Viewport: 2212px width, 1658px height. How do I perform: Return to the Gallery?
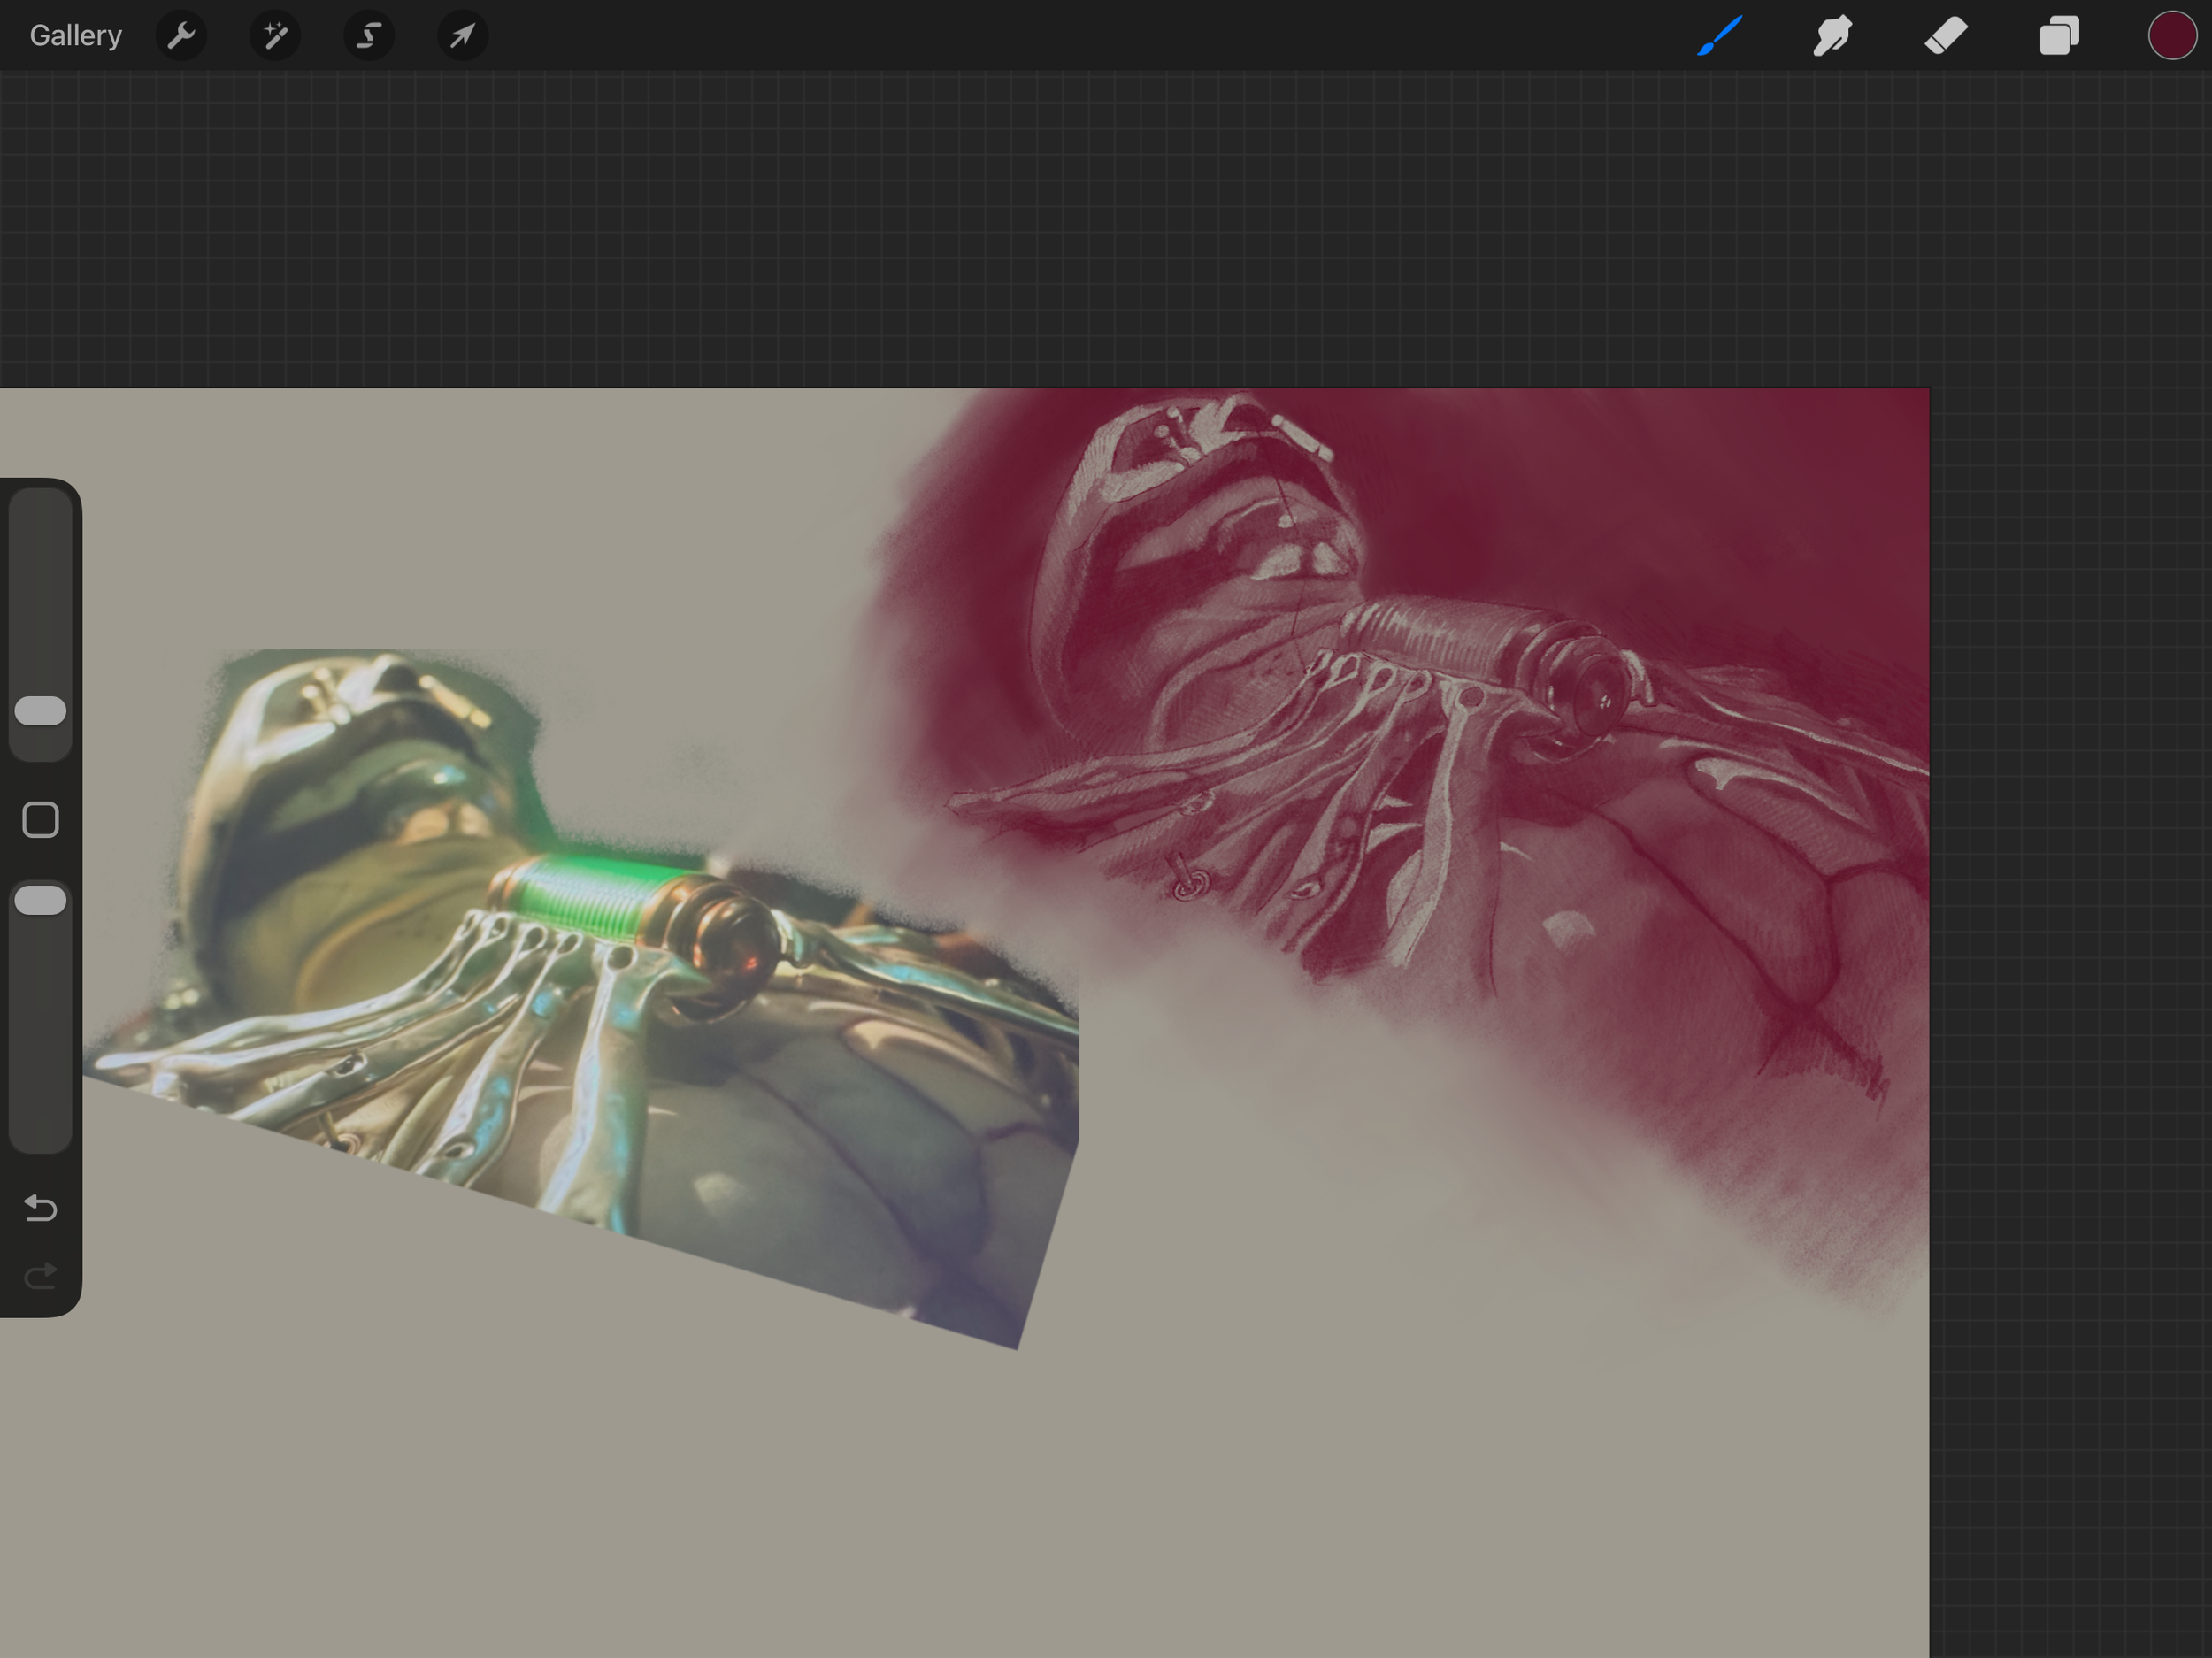click(x=76, y=36)
